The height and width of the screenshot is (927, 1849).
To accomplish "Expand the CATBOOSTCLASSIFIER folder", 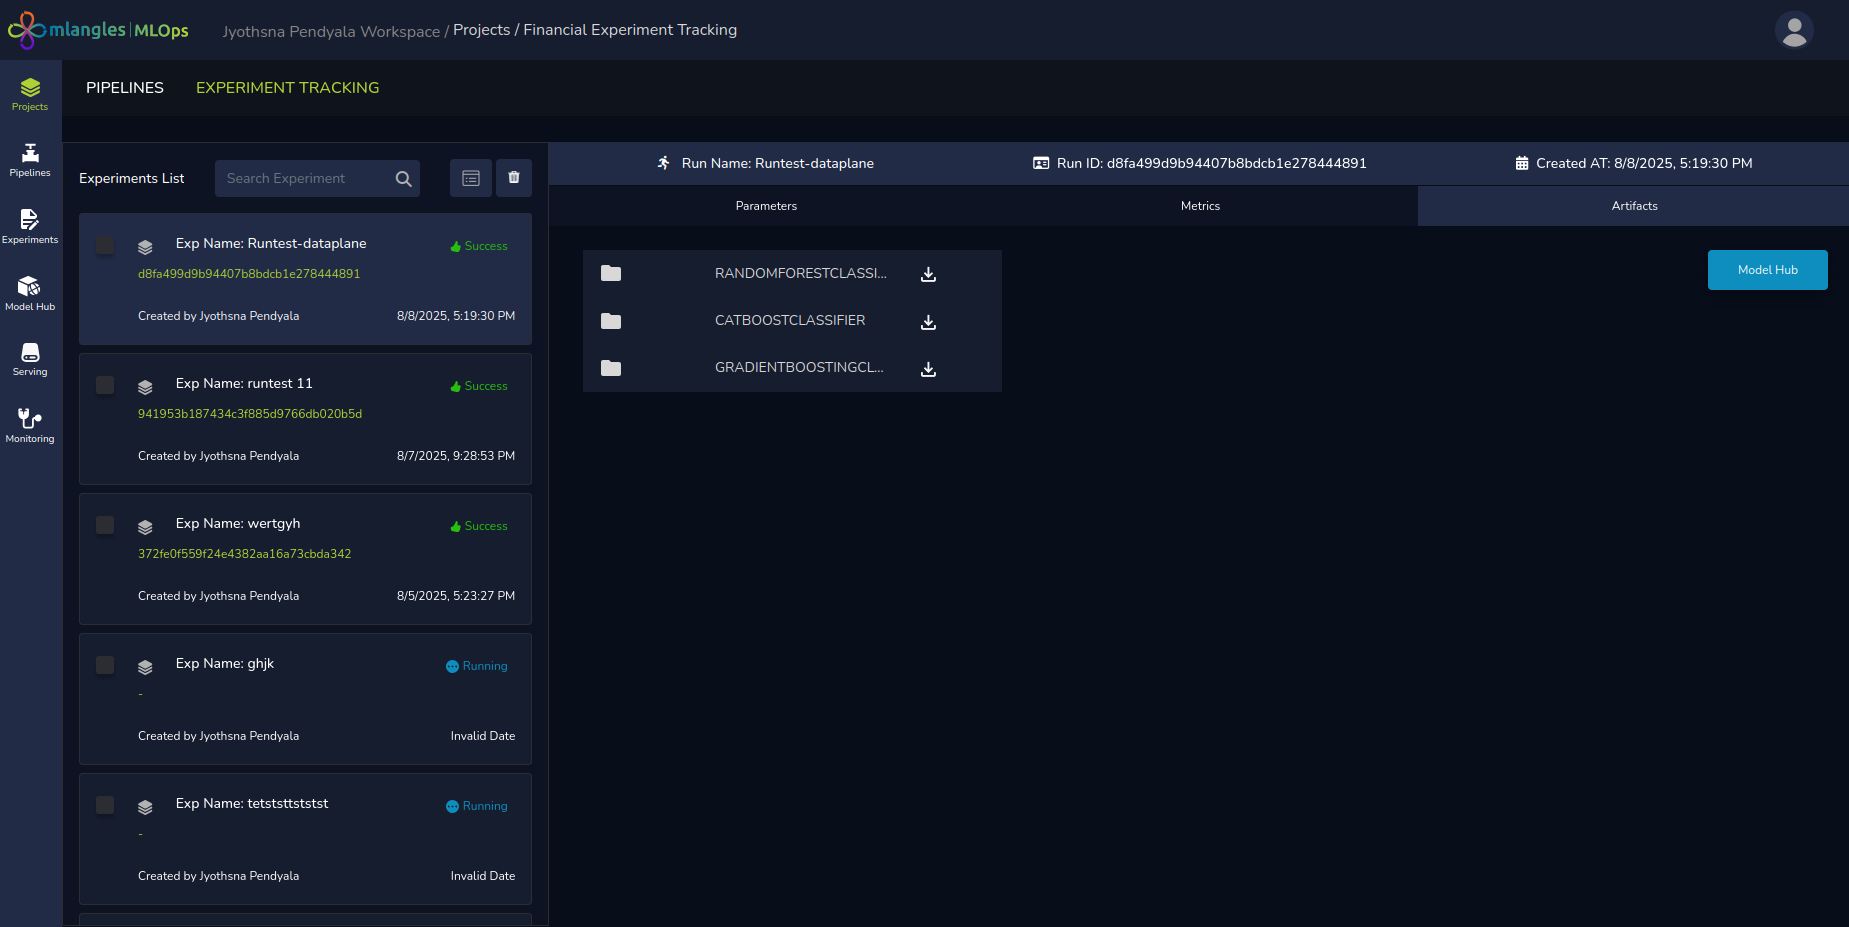I will click(611, 321).
